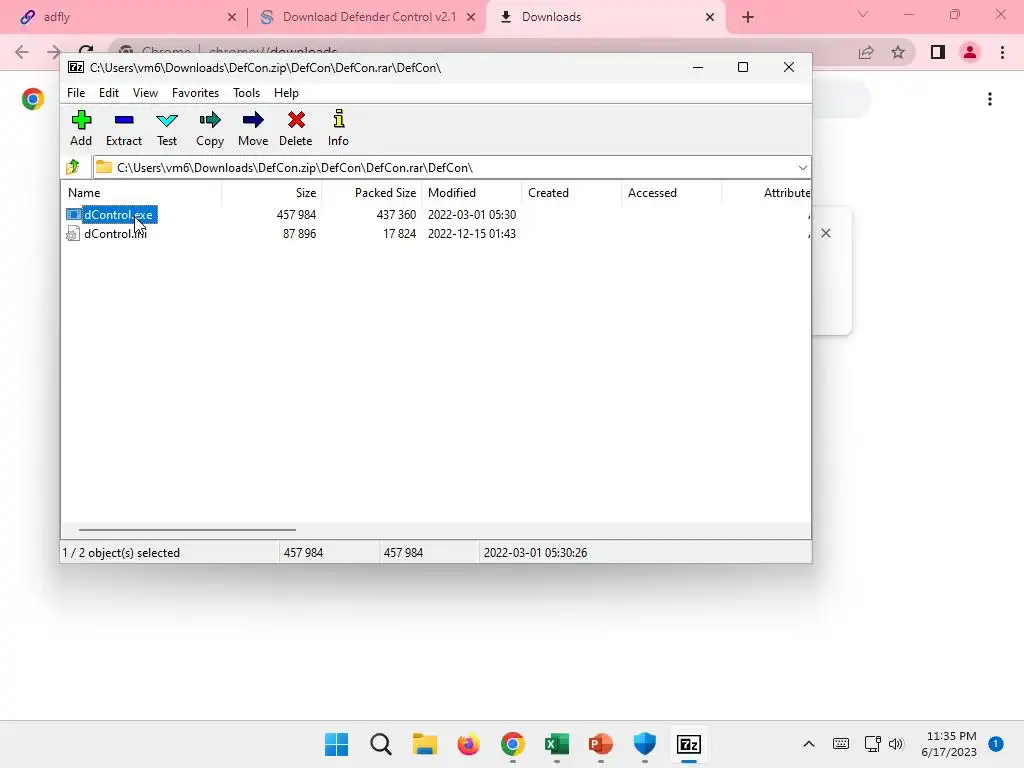Click the Add toolbar icon

coord(81,120)
